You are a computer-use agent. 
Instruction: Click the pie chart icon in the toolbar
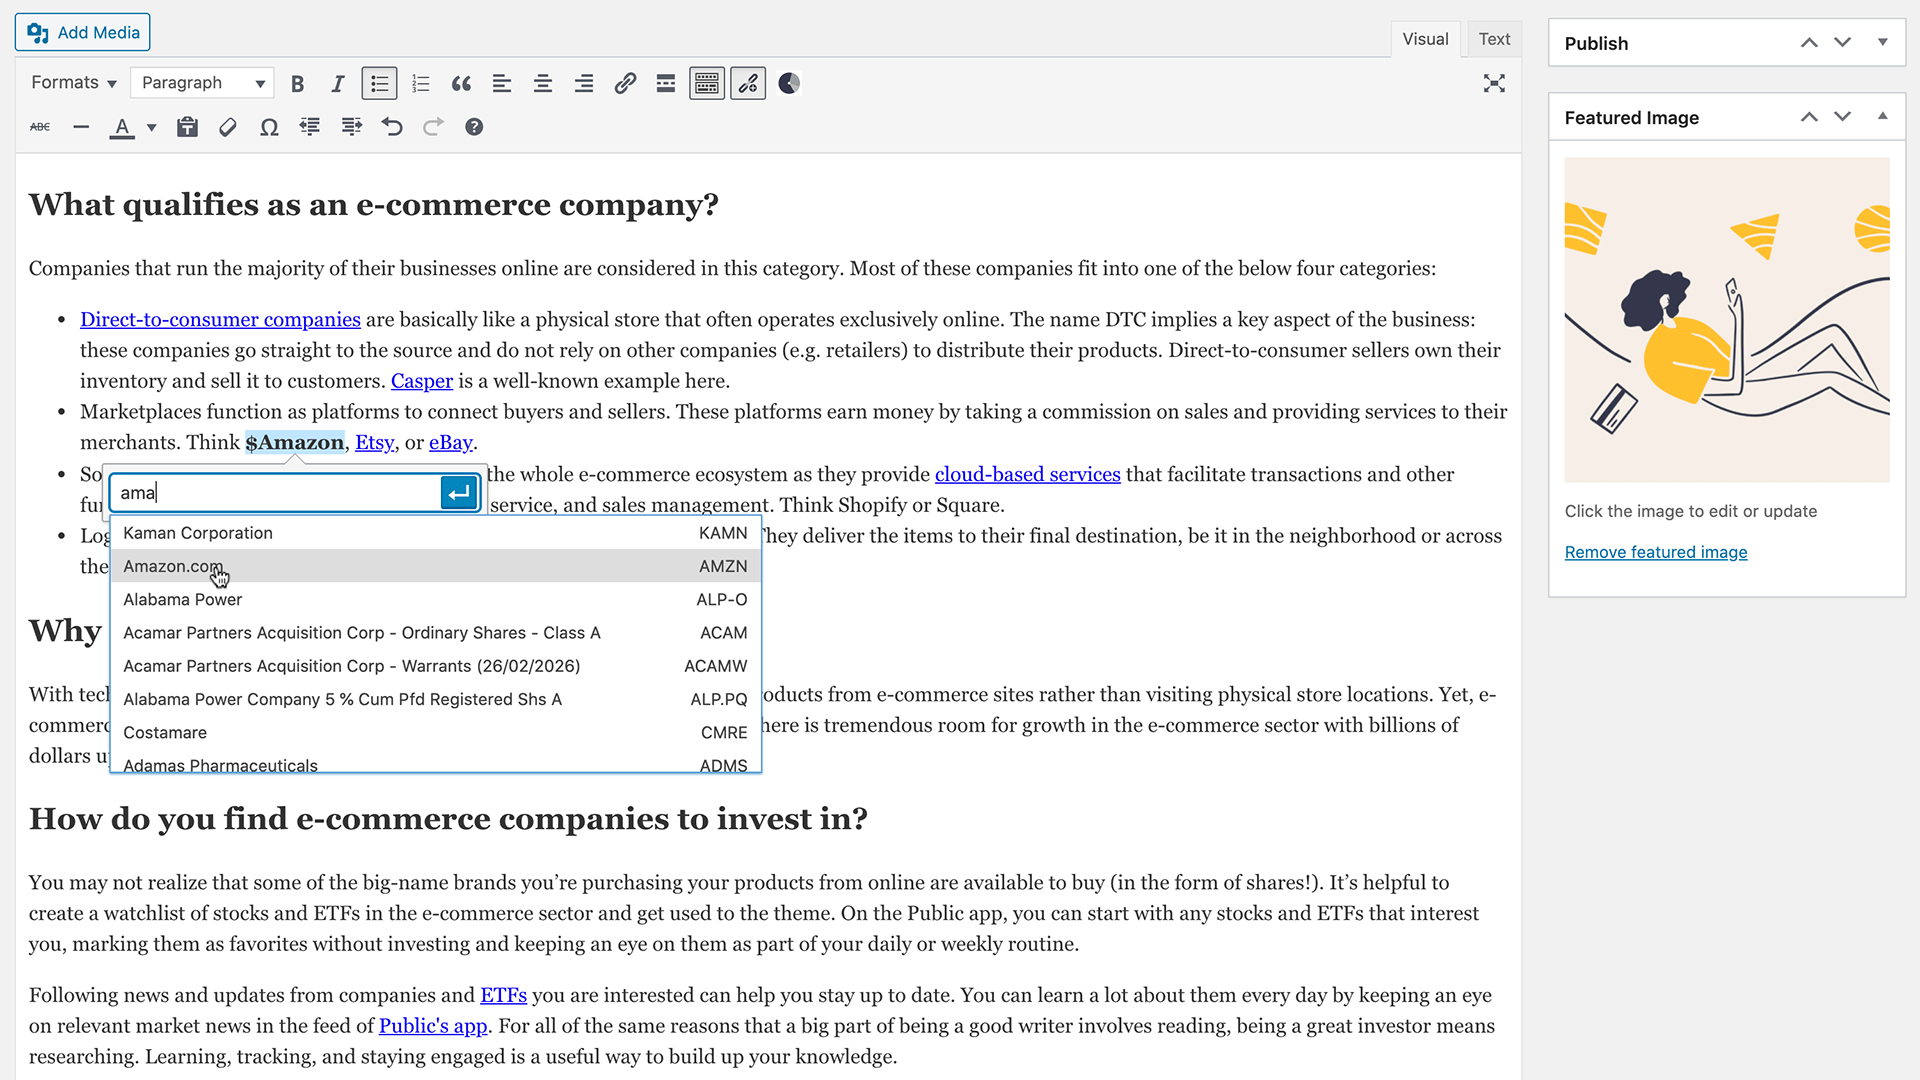point(789,83)
